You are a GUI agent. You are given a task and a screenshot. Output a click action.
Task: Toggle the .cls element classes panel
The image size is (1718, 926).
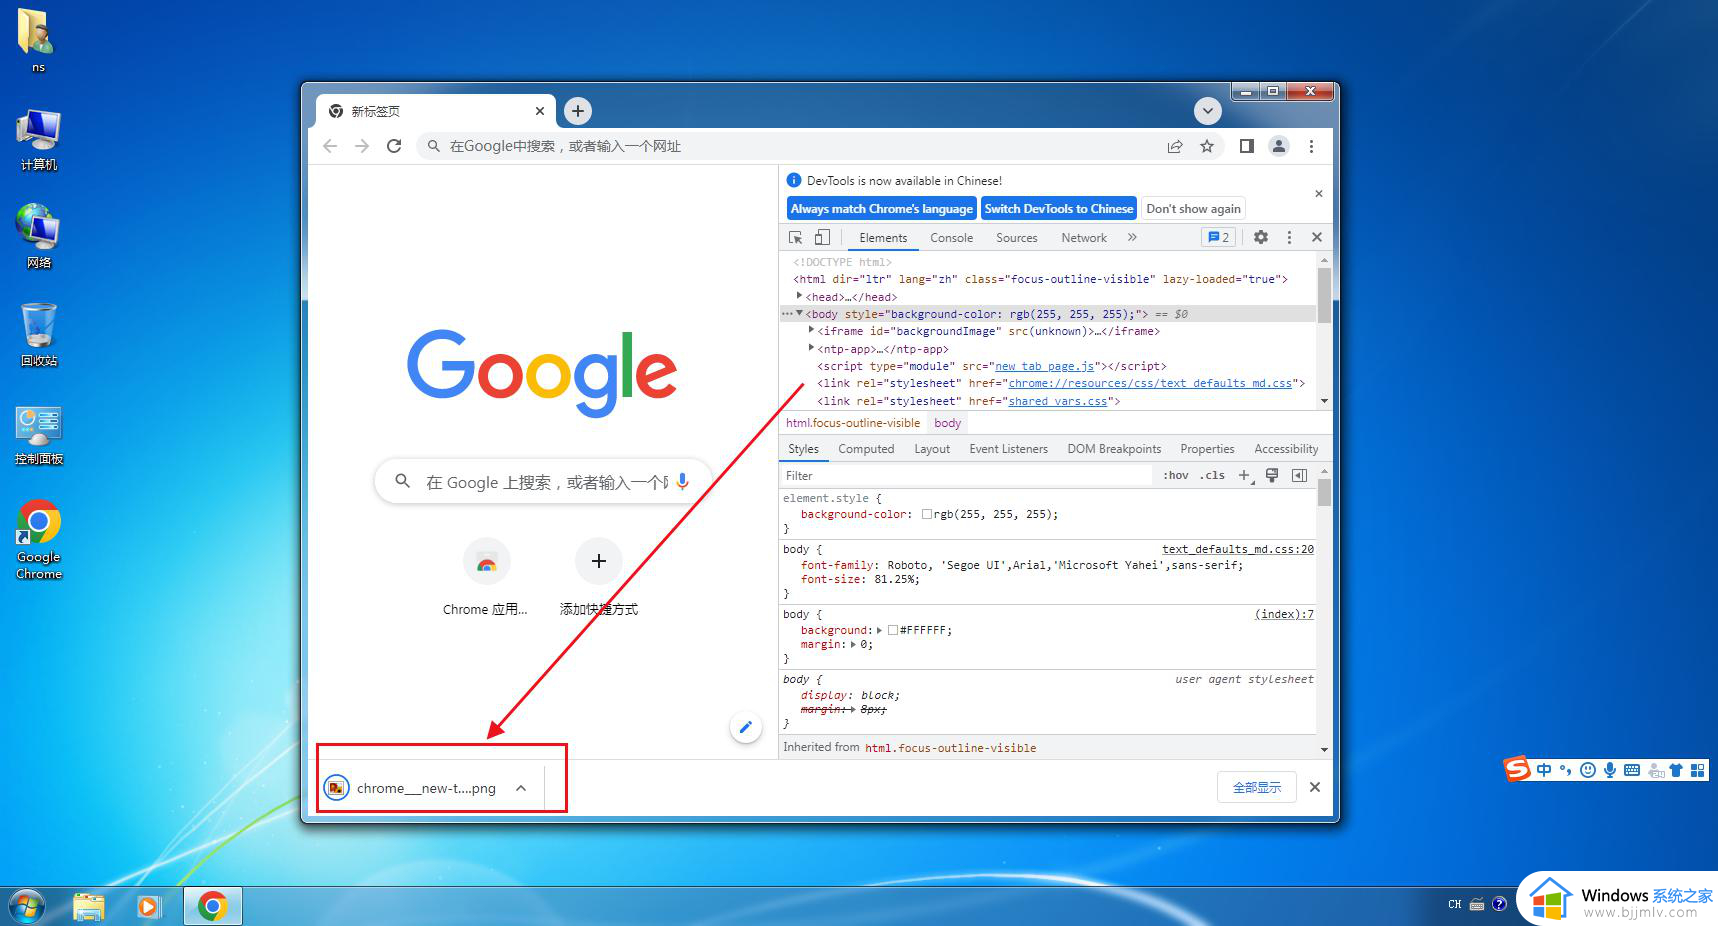click(x=1212, y=476)
